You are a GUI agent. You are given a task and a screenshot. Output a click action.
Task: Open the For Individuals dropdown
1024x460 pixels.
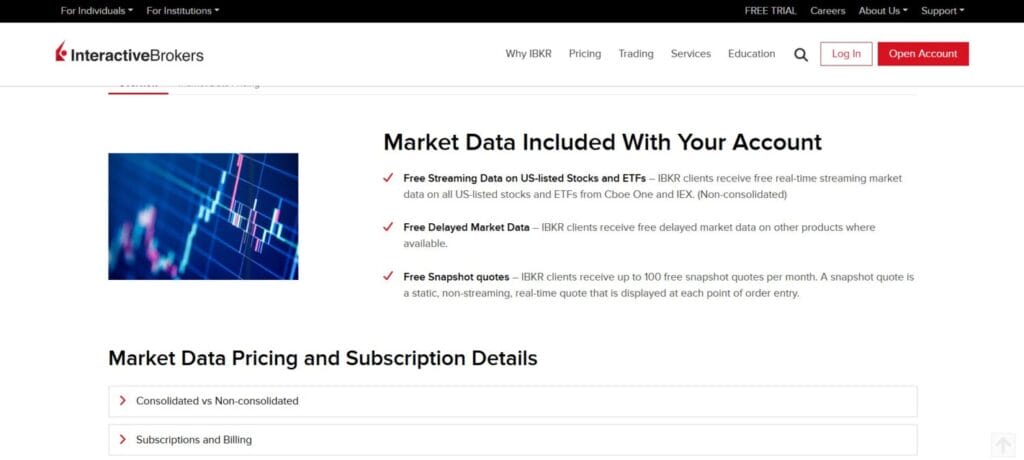point(96,11)
